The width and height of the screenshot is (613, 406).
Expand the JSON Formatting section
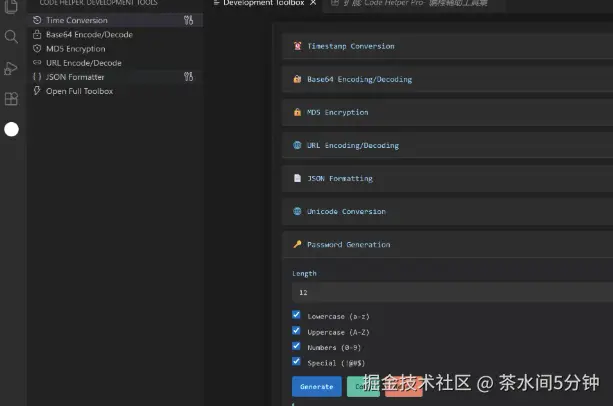tap(448, 179)
